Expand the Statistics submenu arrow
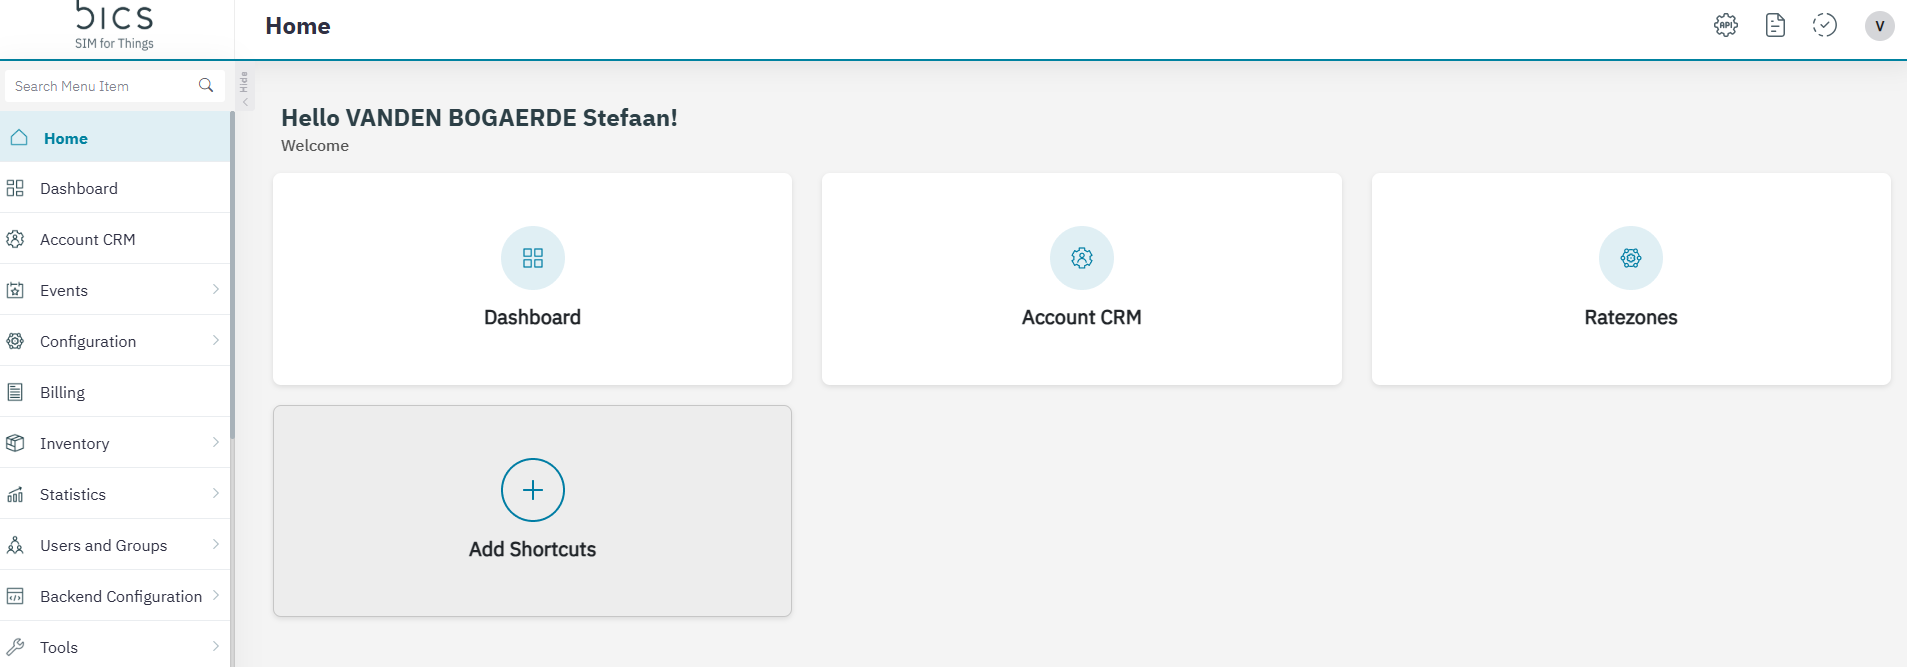Screen dimensions: 1907x667 pyautogui.click(x=215, y=494)
